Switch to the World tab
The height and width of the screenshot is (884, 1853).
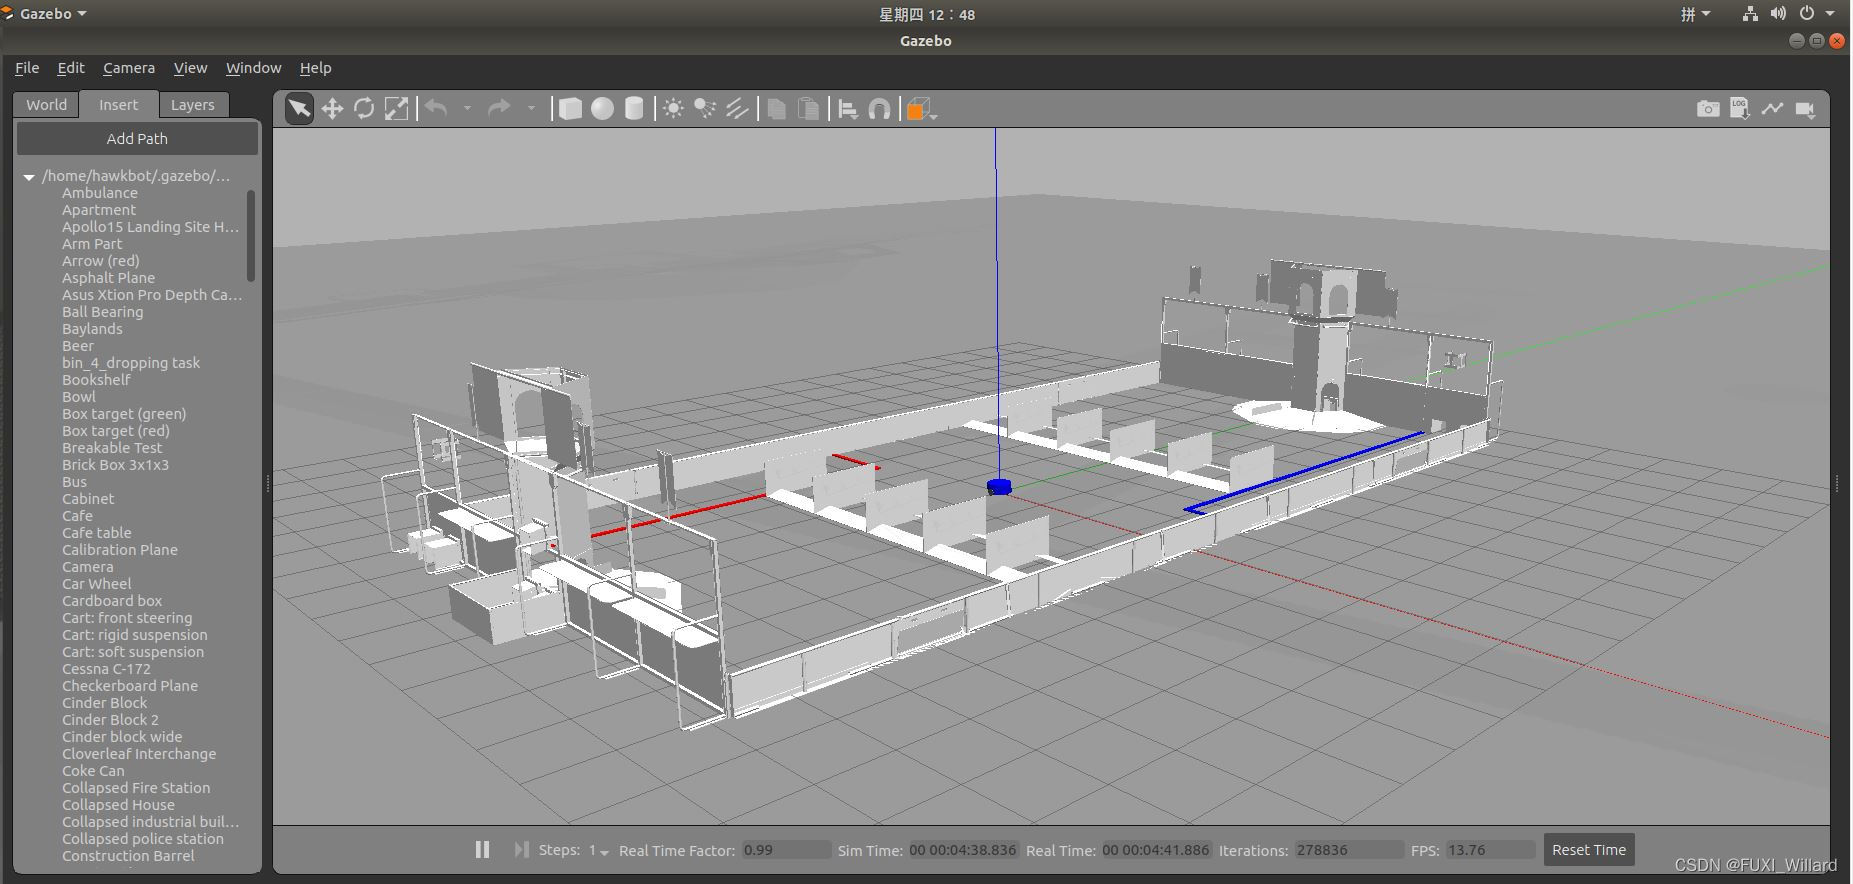[x=46, y=104]
